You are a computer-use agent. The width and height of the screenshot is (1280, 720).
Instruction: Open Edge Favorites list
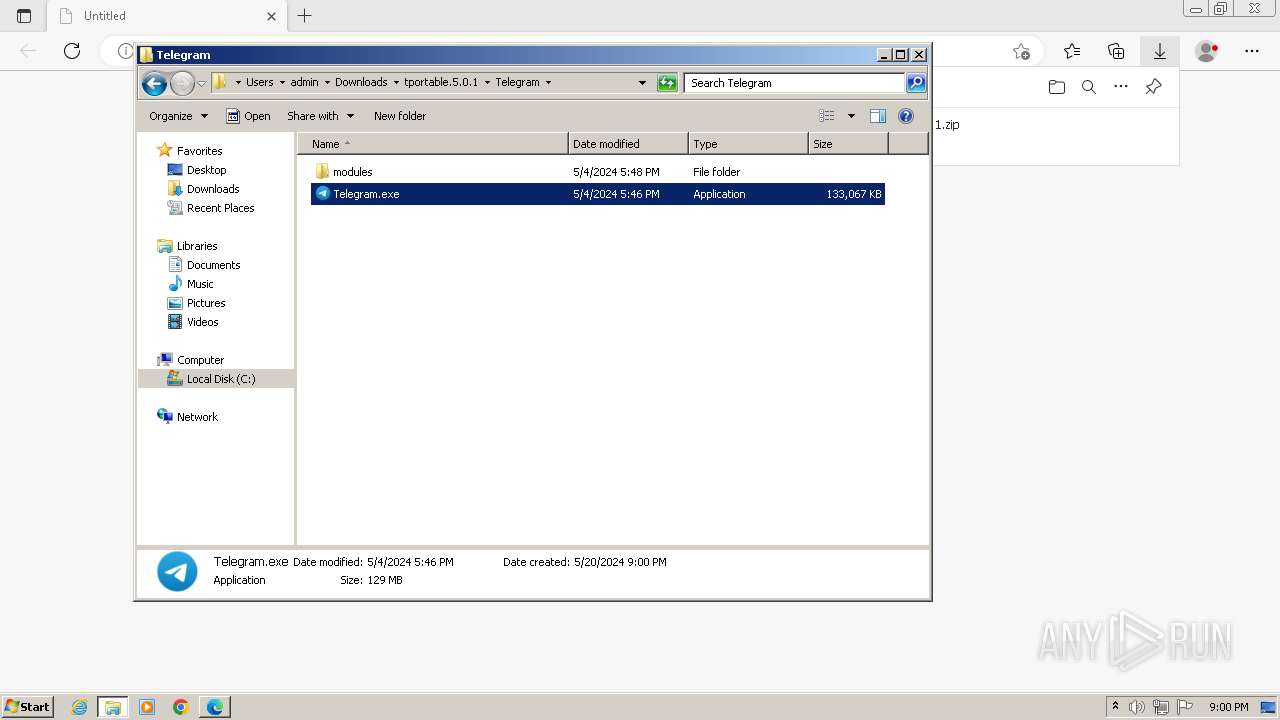click(x=1072, y=51)
